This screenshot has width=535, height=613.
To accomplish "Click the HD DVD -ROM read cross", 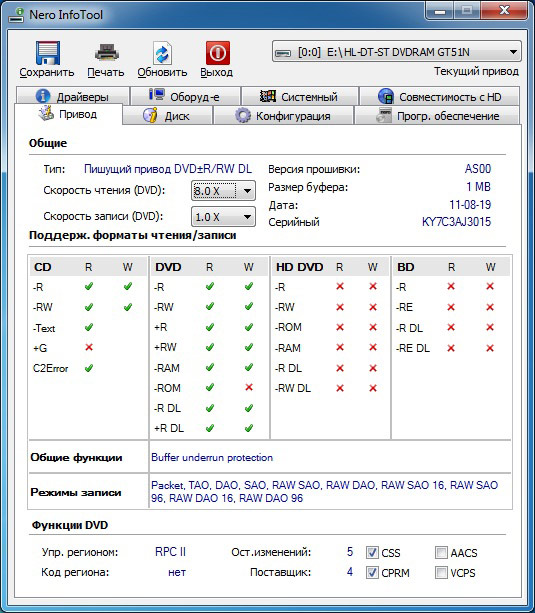I will point(340,327).
